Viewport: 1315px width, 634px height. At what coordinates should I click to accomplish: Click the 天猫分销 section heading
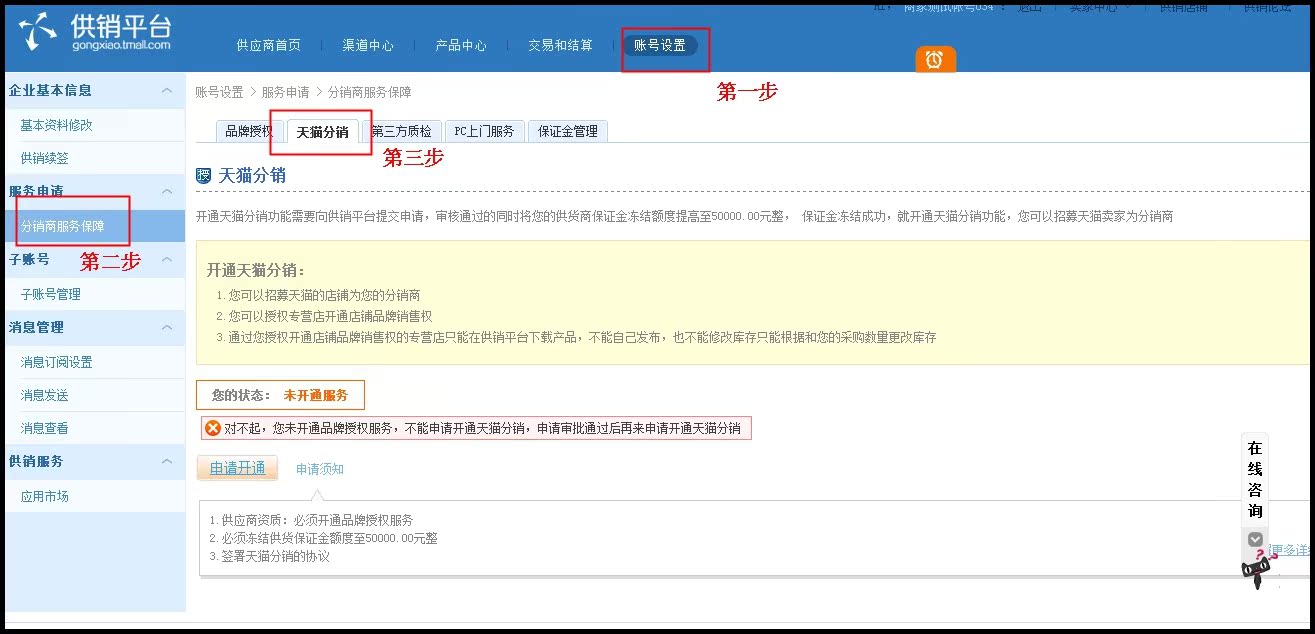pyautogui.click(x=252, y=175)
